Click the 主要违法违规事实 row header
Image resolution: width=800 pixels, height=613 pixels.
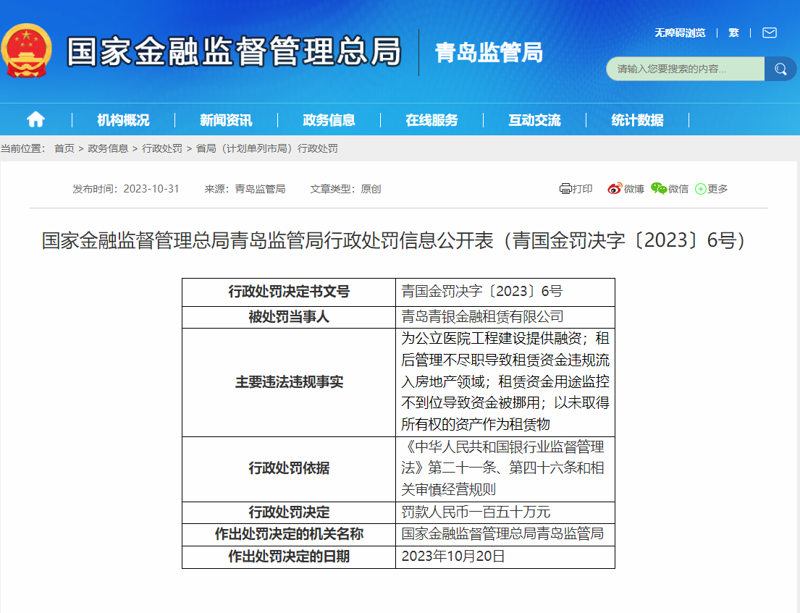(289, 382)
